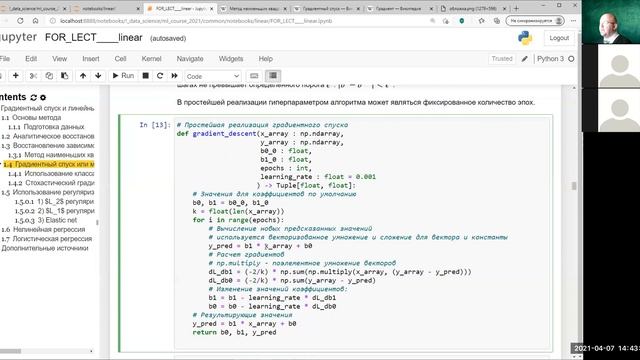Open the cell type dropdown showing Code

[x=212, y=76]
